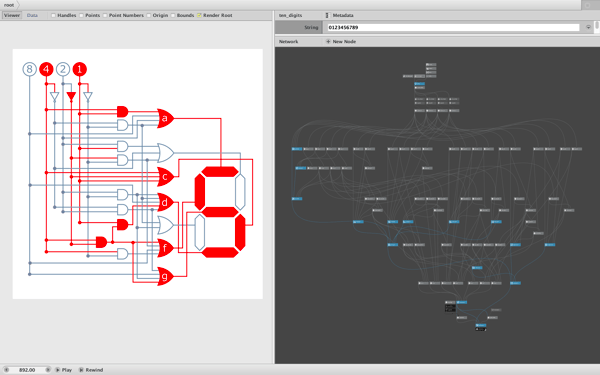Viewport: 600px width, 375px height.
Task: Click the red input circle labeled 1
Action: [x=80, y=69]
